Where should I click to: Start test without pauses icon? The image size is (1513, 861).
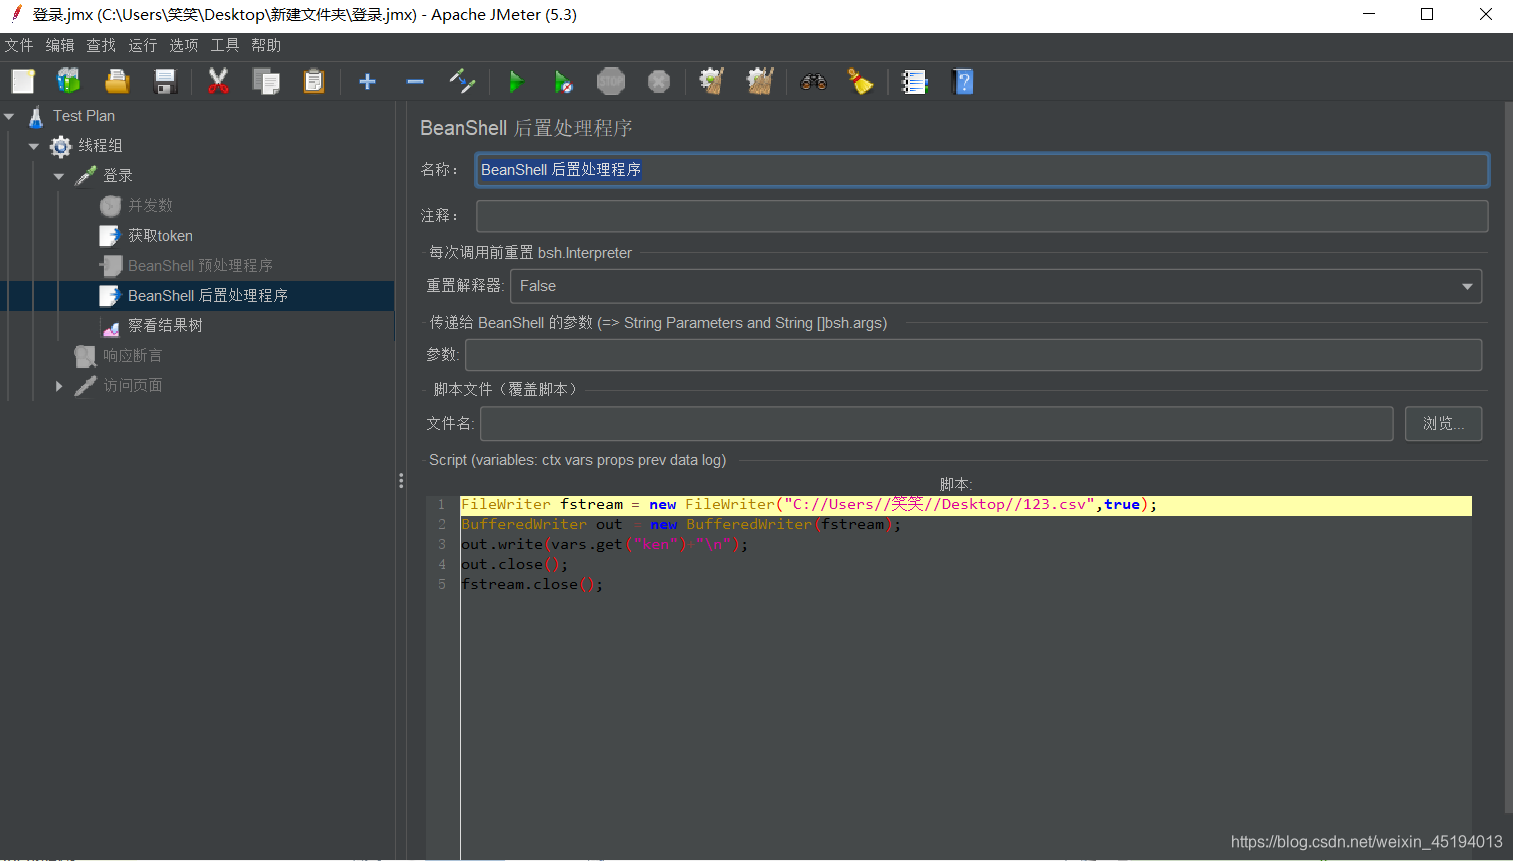(x=563, y=81)
